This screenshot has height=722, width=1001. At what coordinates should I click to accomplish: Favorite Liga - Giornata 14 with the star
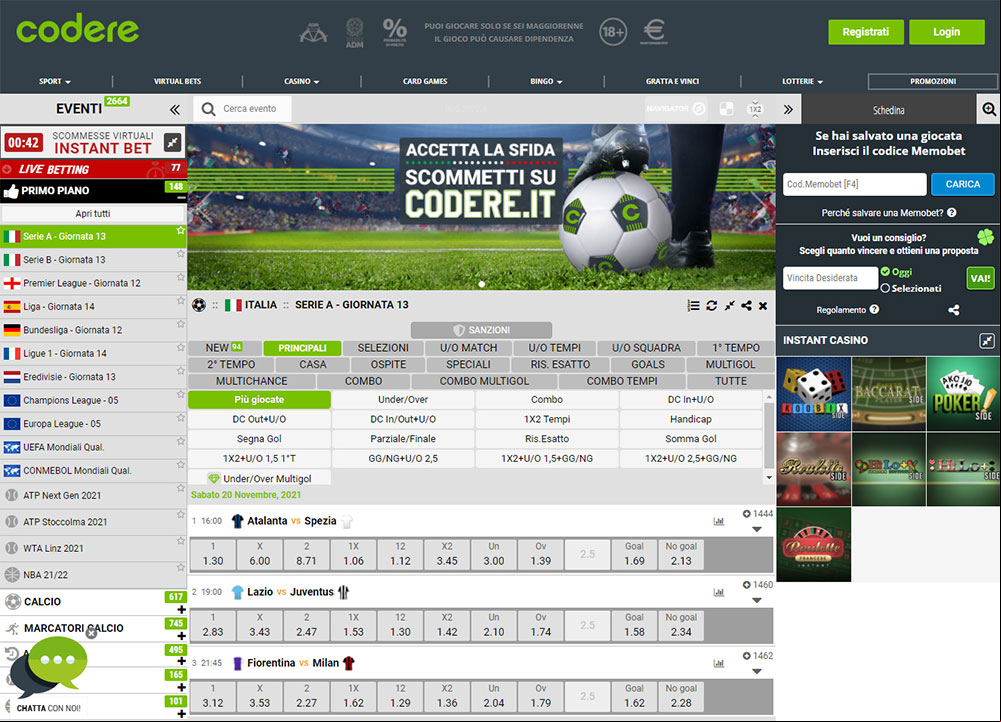click(x=181, y=301)
